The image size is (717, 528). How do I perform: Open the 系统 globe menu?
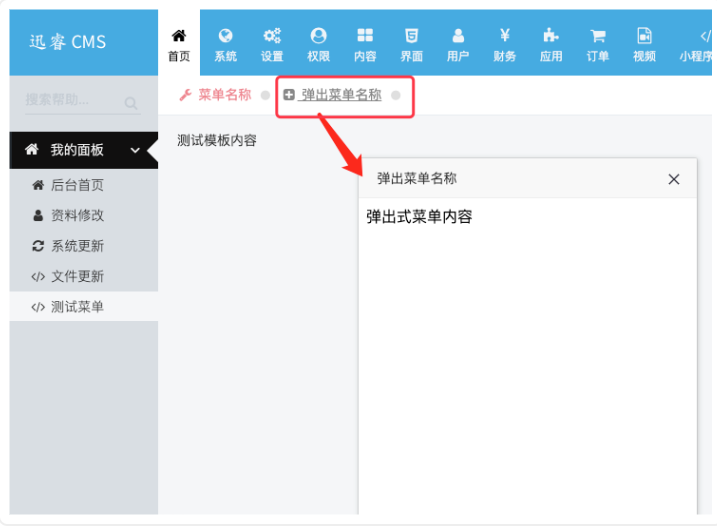point(225,45)
